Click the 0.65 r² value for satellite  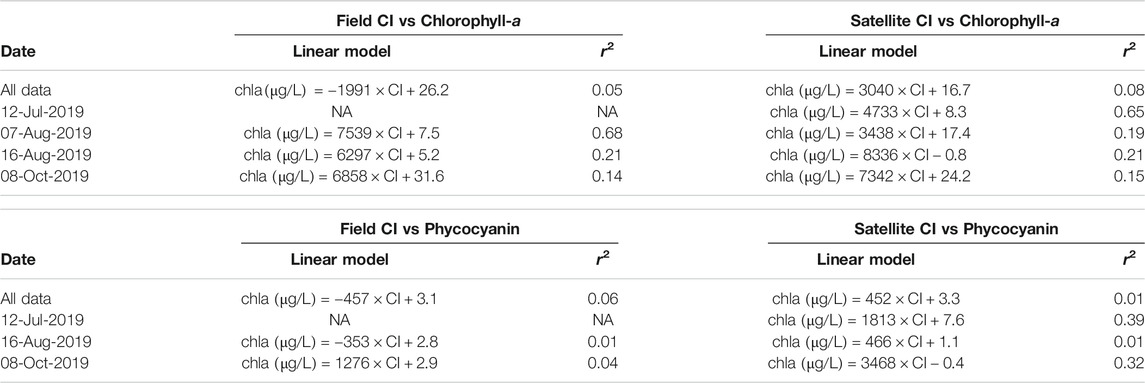click(x=1130, y=112)
